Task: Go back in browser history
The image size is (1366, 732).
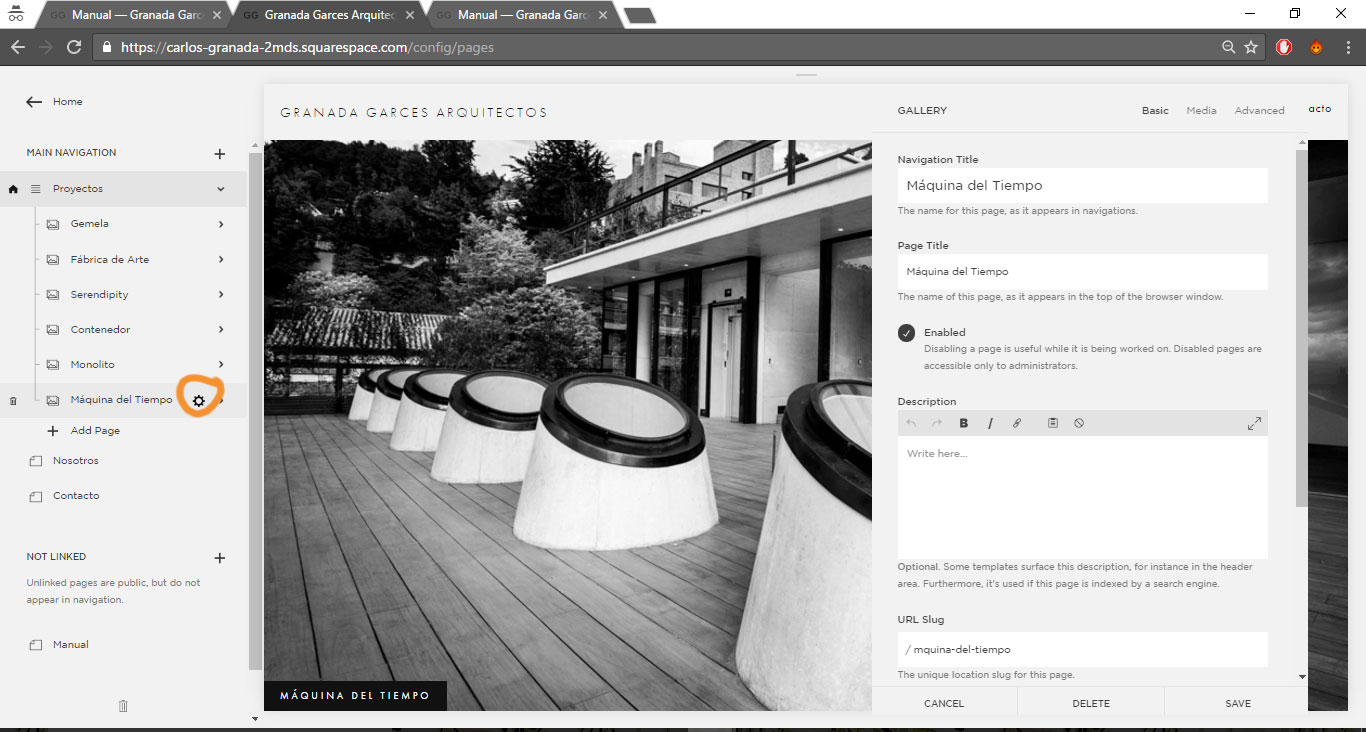Action: 17,47
